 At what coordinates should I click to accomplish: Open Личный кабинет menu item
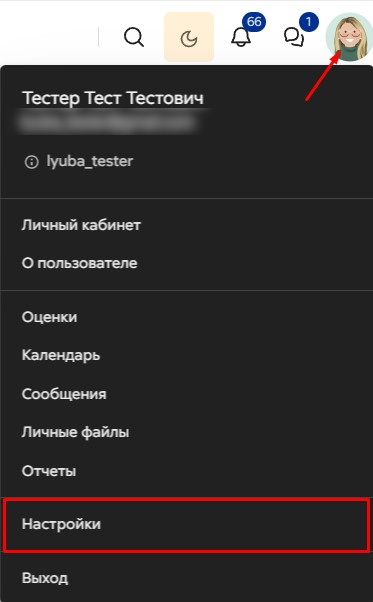click(x=186, y=225)
